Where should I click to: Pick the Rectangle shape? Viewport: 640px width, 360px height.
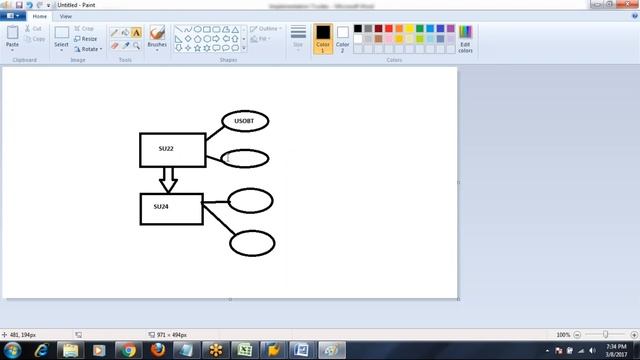207,29
